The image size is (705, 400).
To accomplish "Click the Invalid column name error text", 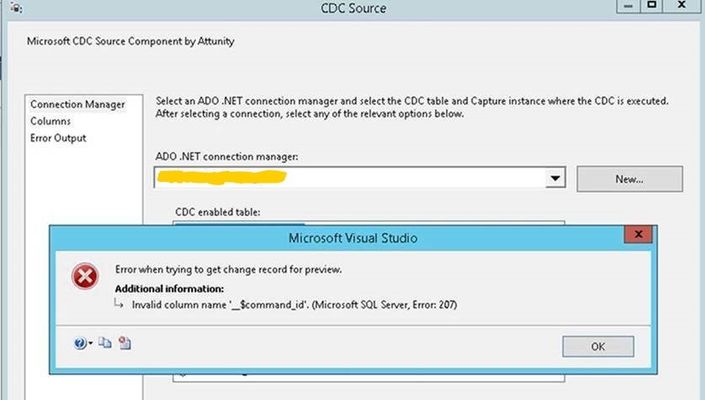I will [x=294, y=305].
